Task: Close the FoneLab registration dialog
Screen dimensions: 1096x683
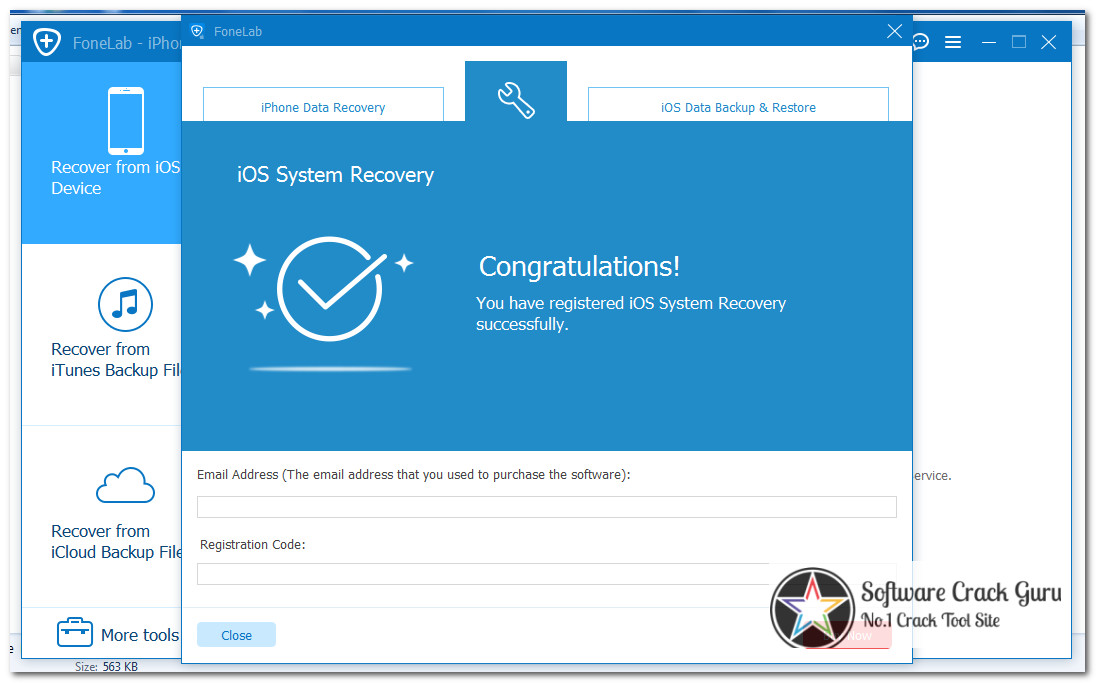Action: pyautogui.click(x=894, y=31)
